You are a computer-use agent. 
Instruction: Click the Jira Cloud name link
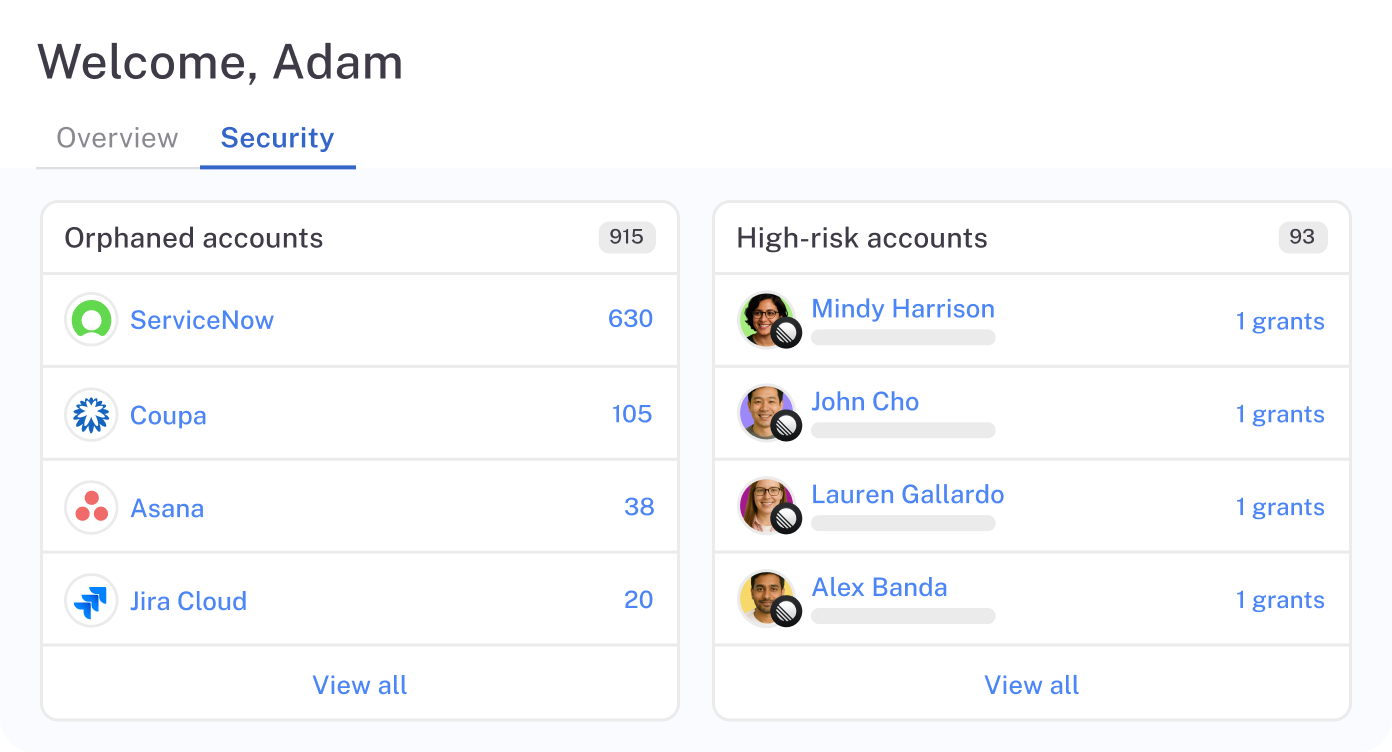coord(188,601)
